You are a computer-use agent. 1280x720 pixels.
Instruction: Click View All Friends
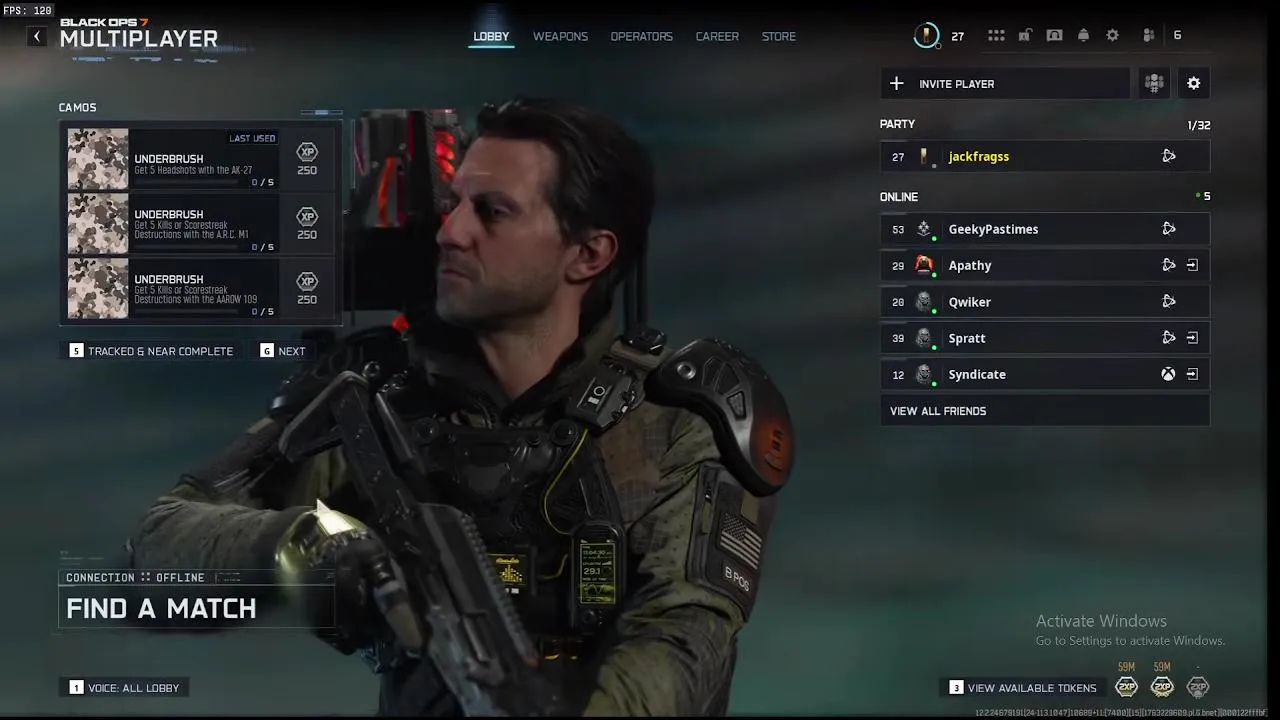click(x=1045, y=411)
